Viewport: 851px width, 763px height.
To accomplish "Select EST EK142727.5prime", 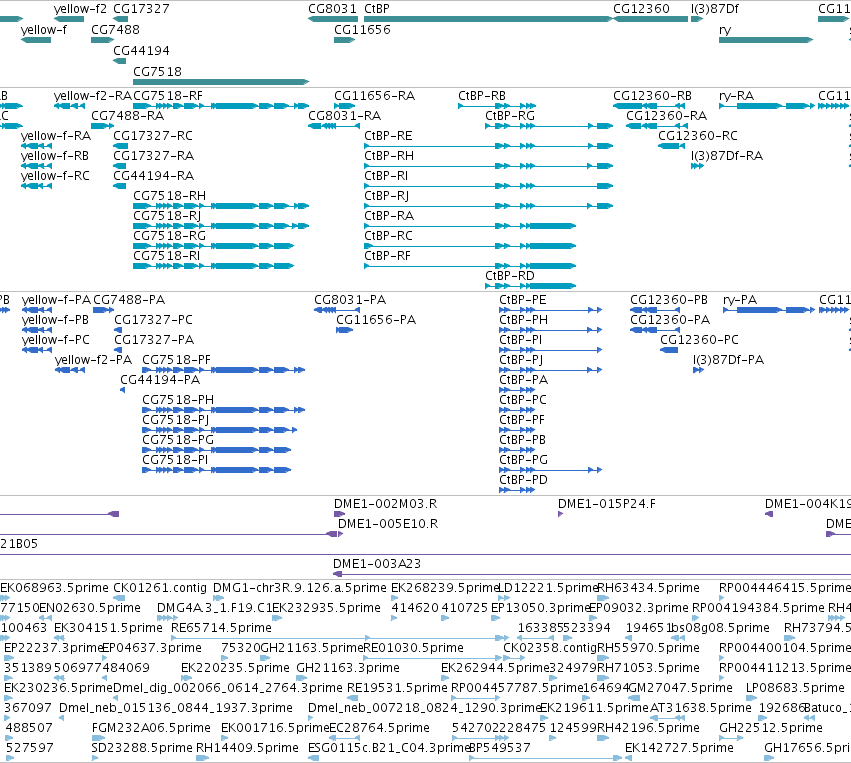I will tap(679, 748).
